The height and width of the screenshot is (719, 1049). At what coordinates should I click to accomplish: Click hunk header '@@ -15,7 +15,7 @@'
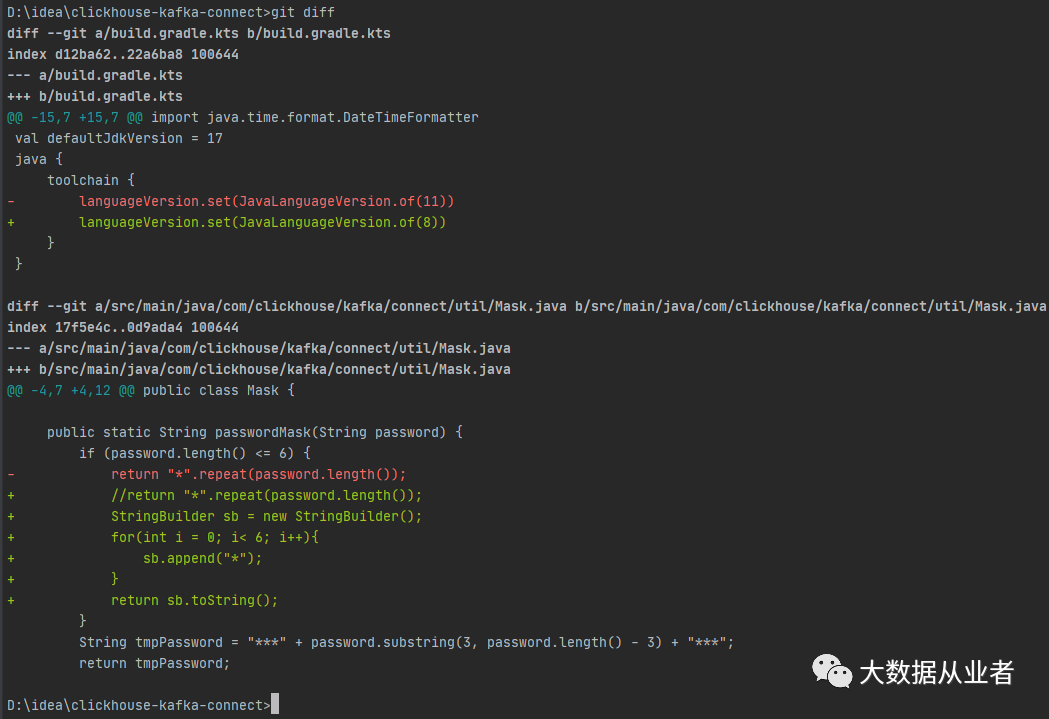pos(74,117)
